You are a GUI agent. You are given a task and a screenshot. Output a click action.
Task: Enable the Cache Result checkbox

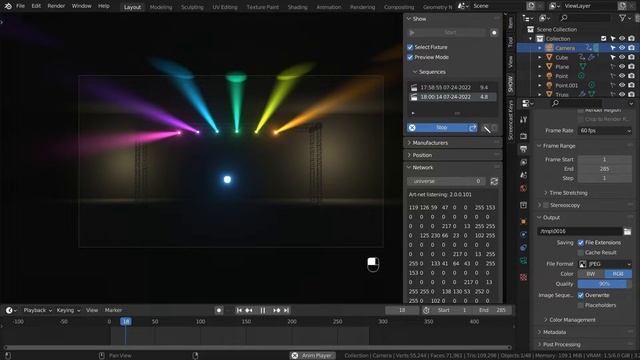[581, 253]
